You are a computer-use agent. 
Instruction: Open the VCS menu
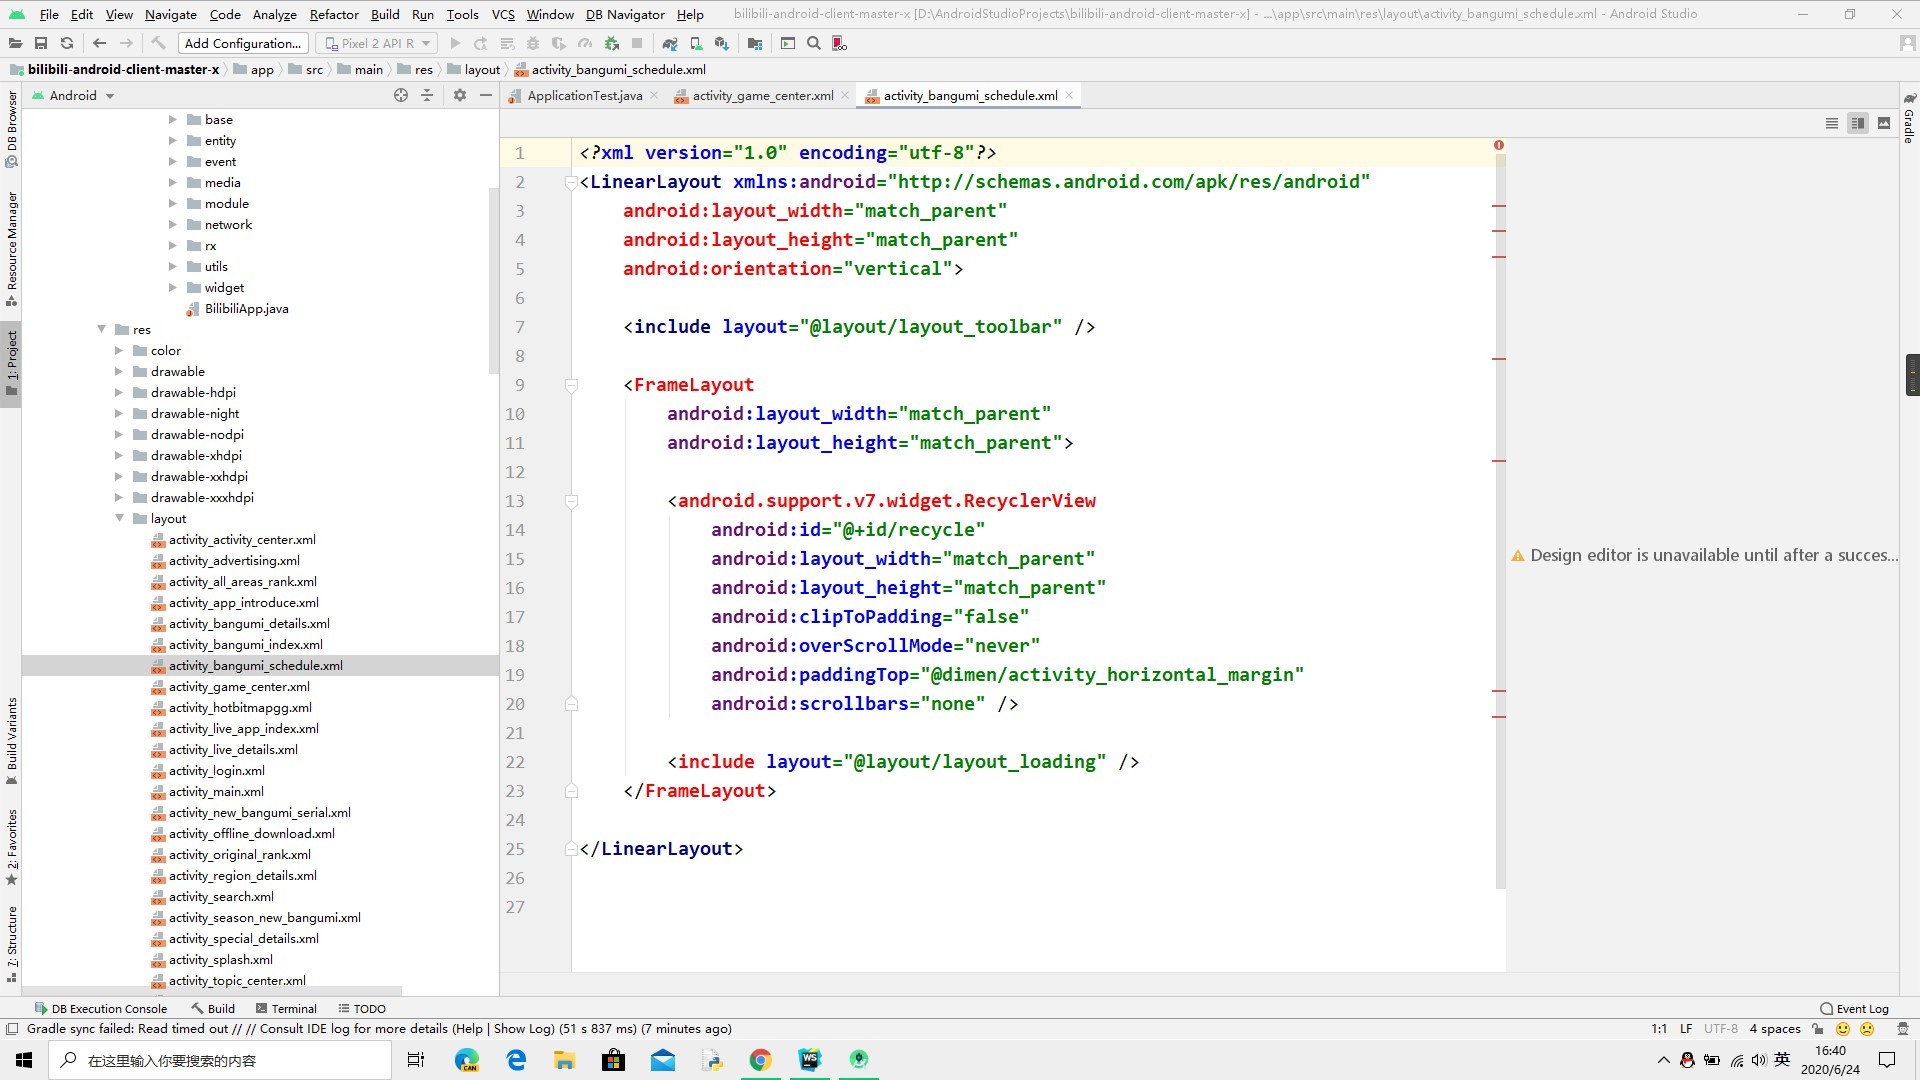coord(503,14)
